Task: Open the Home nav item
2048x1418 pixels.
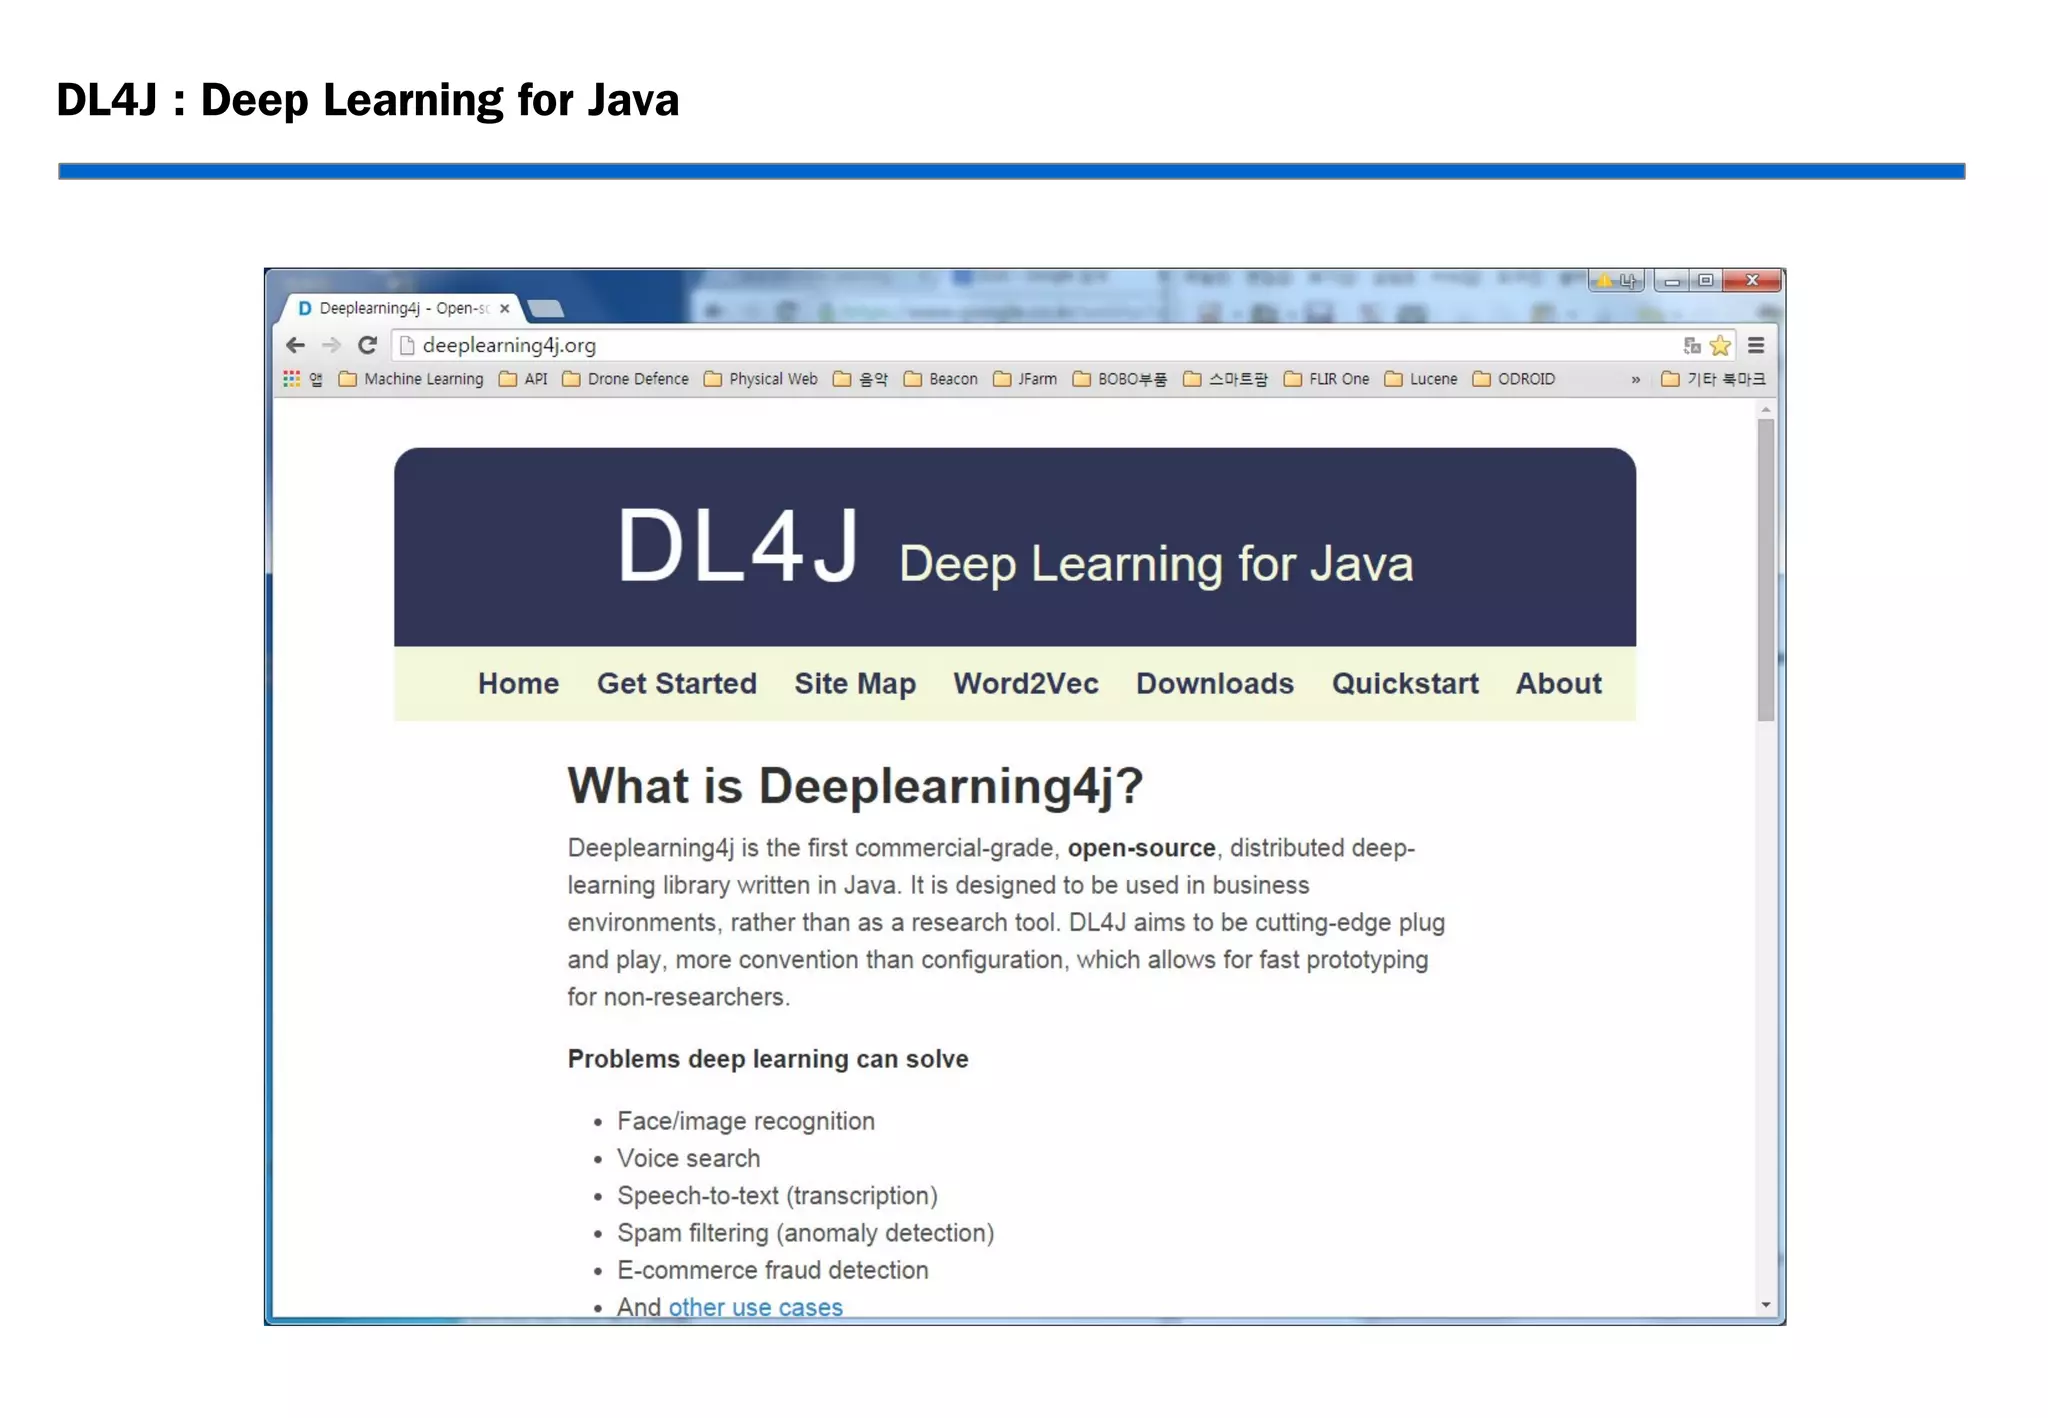Action: [518, 683]
